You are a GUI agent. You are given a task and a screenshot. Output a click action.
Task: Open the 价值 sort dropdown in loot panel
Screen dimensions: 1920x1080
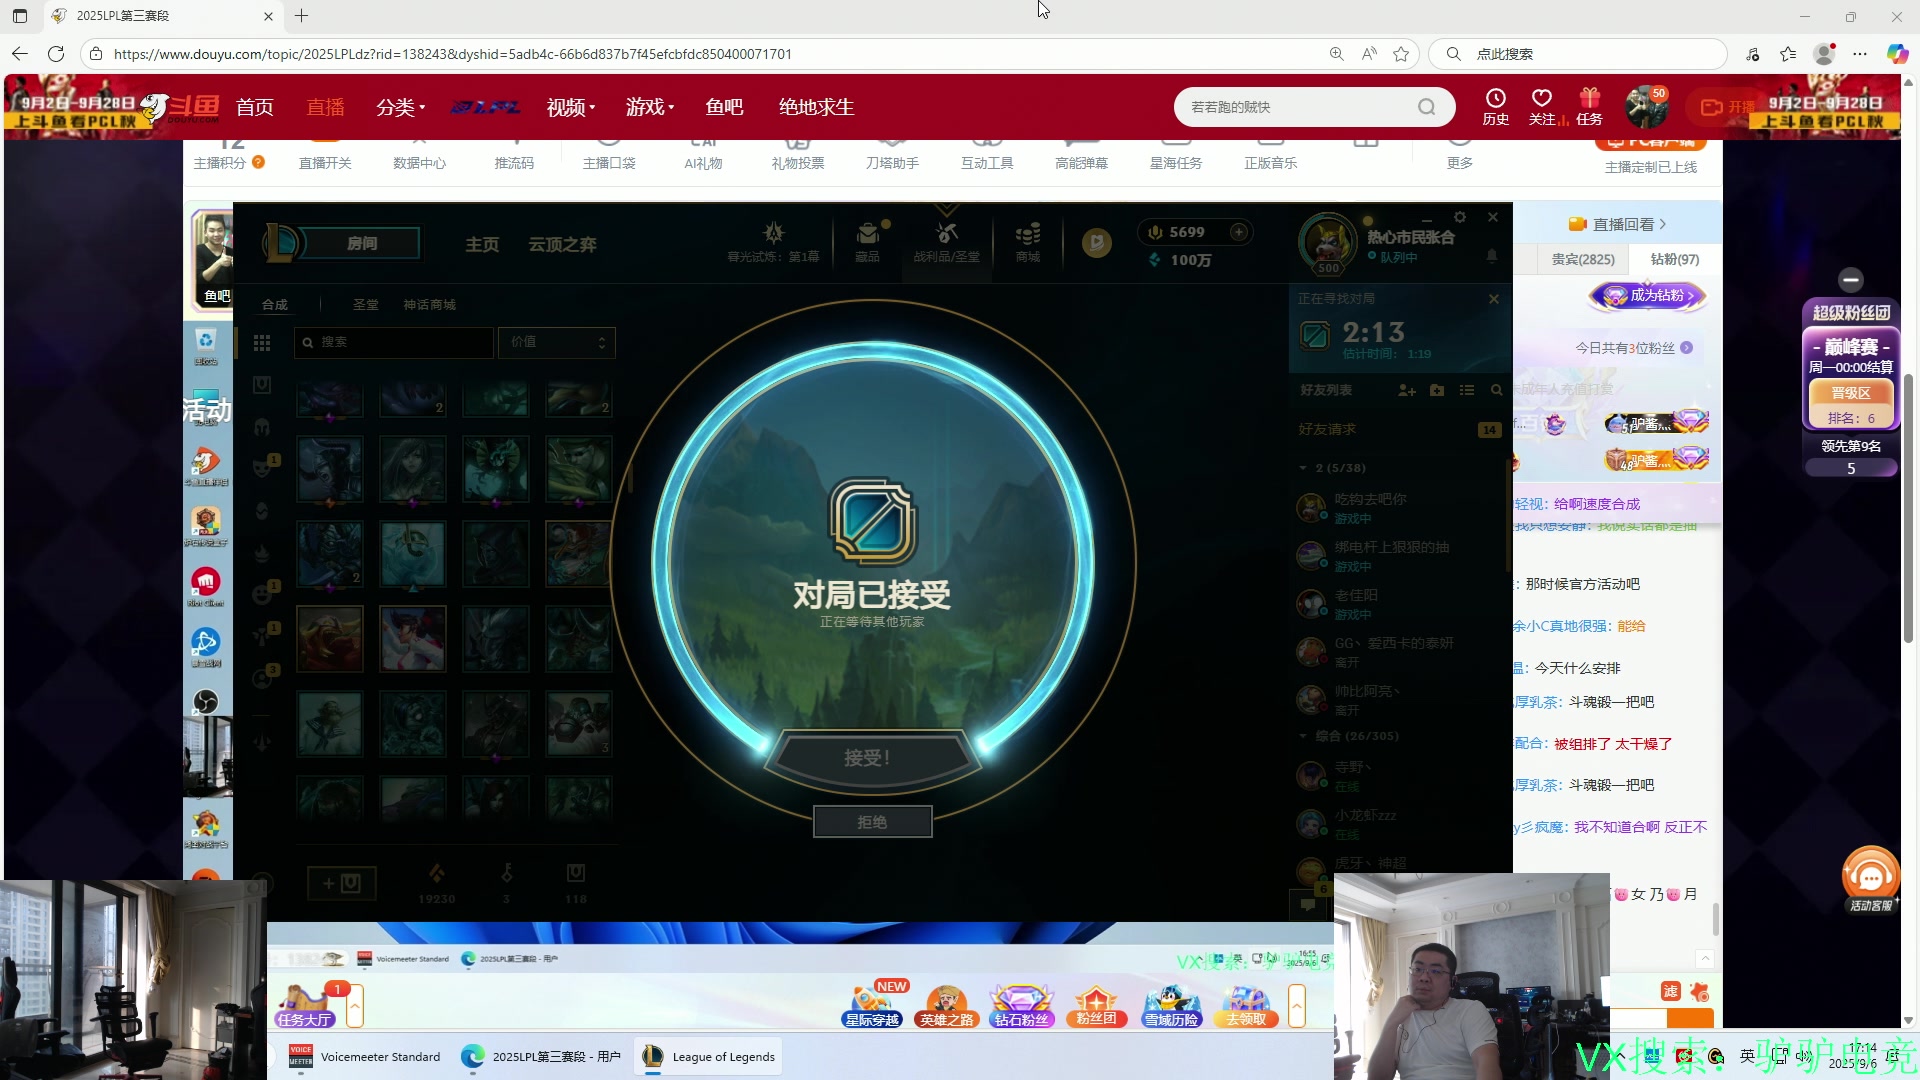point(557,342)
